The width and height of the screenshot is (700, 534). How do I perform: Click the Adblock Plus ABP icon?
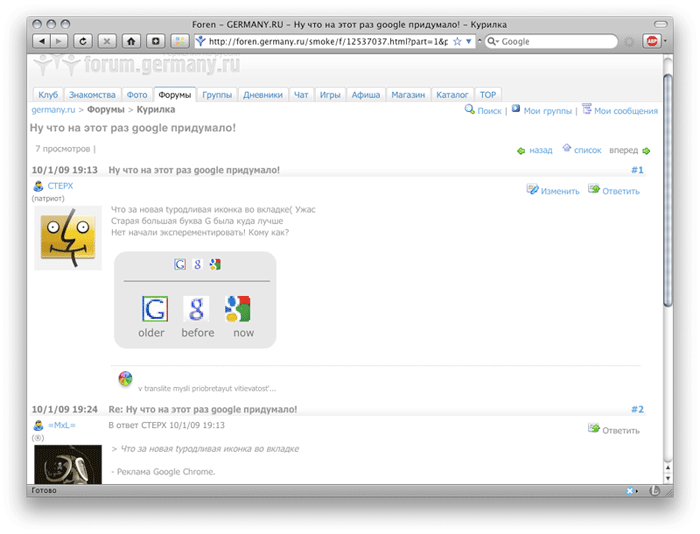pyautogui.click(x=651, y=41)
